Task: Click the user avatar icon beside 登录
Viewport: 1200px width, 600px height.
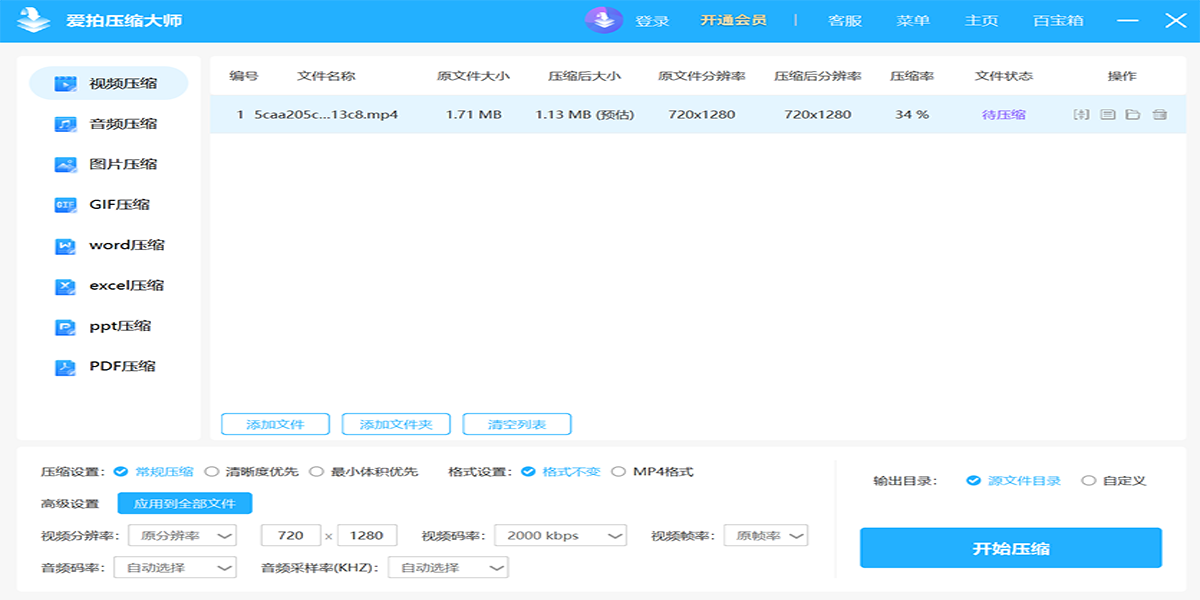Action: (x=603, y=20)
